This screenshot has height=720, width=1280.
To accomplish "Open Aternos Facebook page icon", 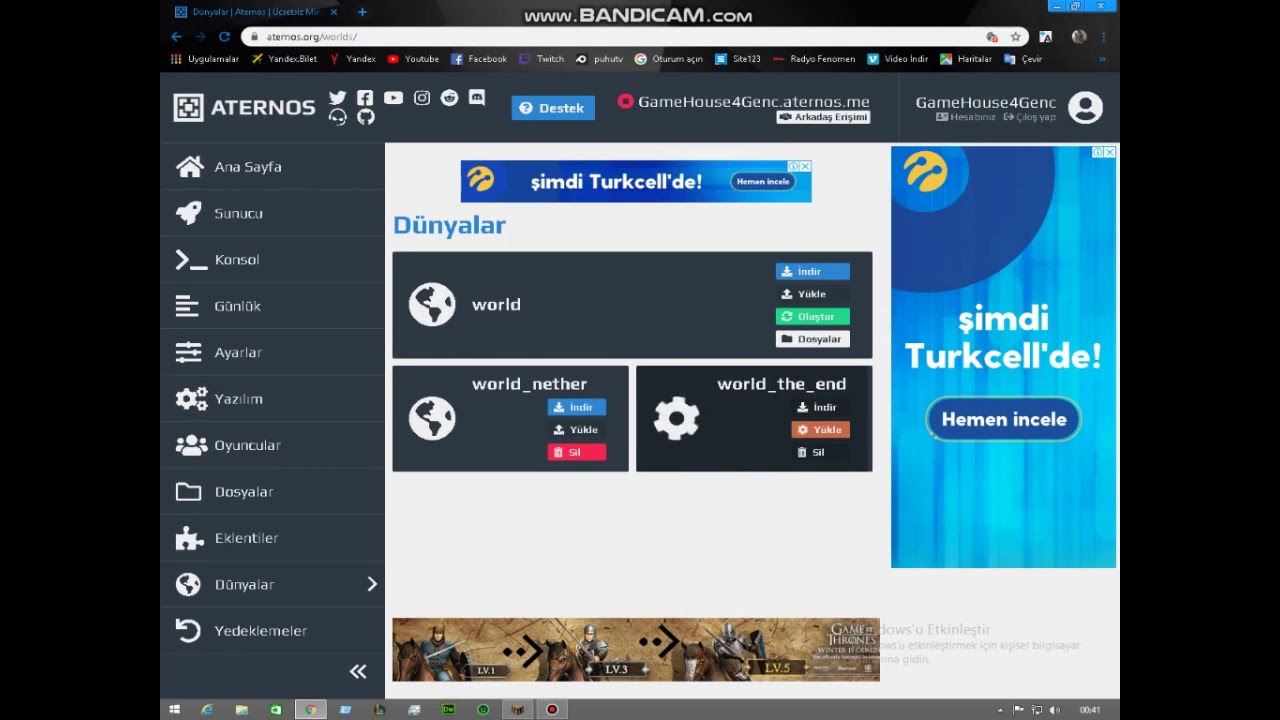I will pos(365,98).
